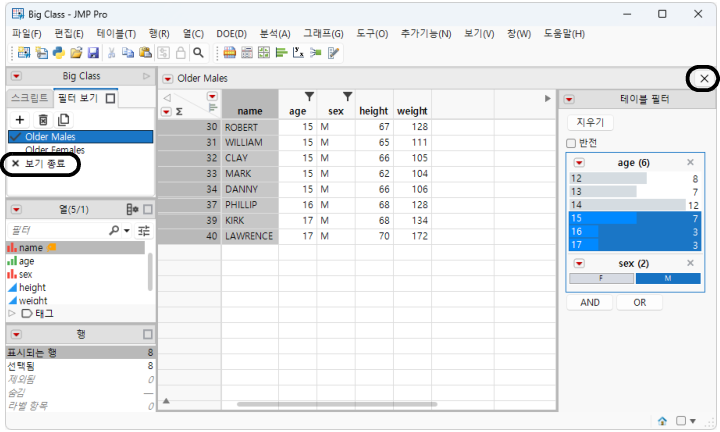Open the age (6) filter red triangle
720x432 pixels.
click(579, 163)
